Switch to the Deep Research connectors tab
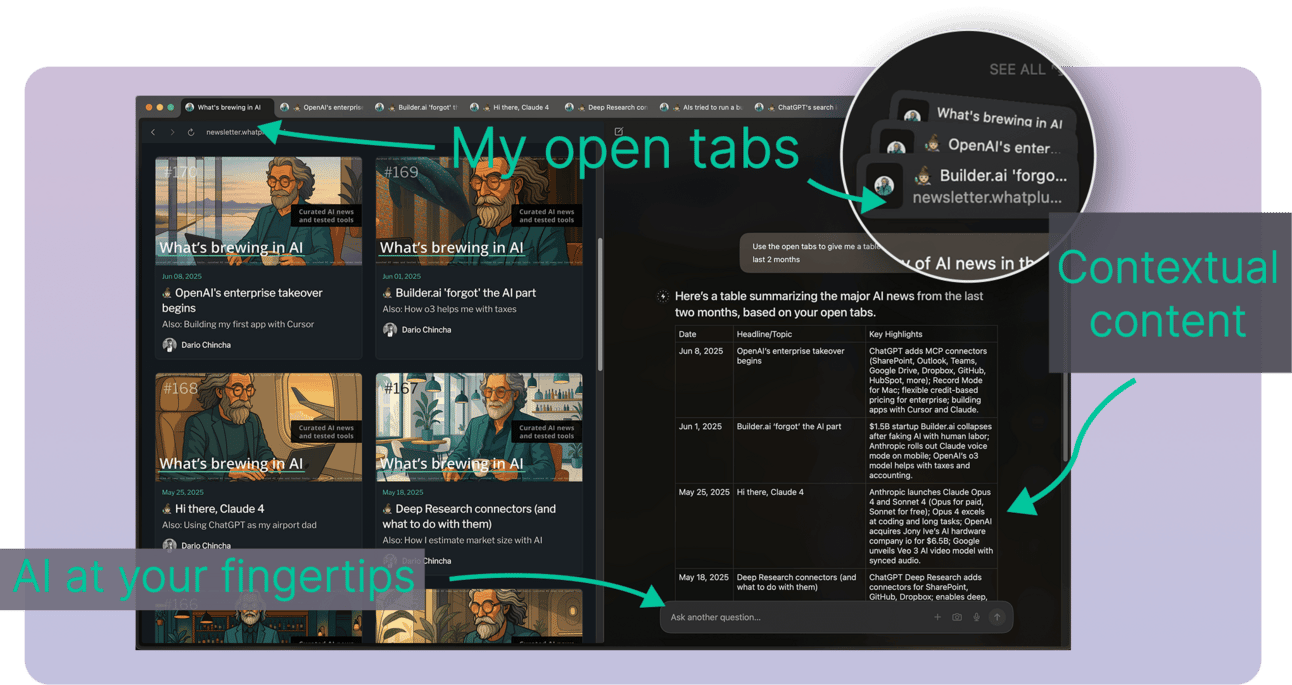 click(x=606, y=107)
